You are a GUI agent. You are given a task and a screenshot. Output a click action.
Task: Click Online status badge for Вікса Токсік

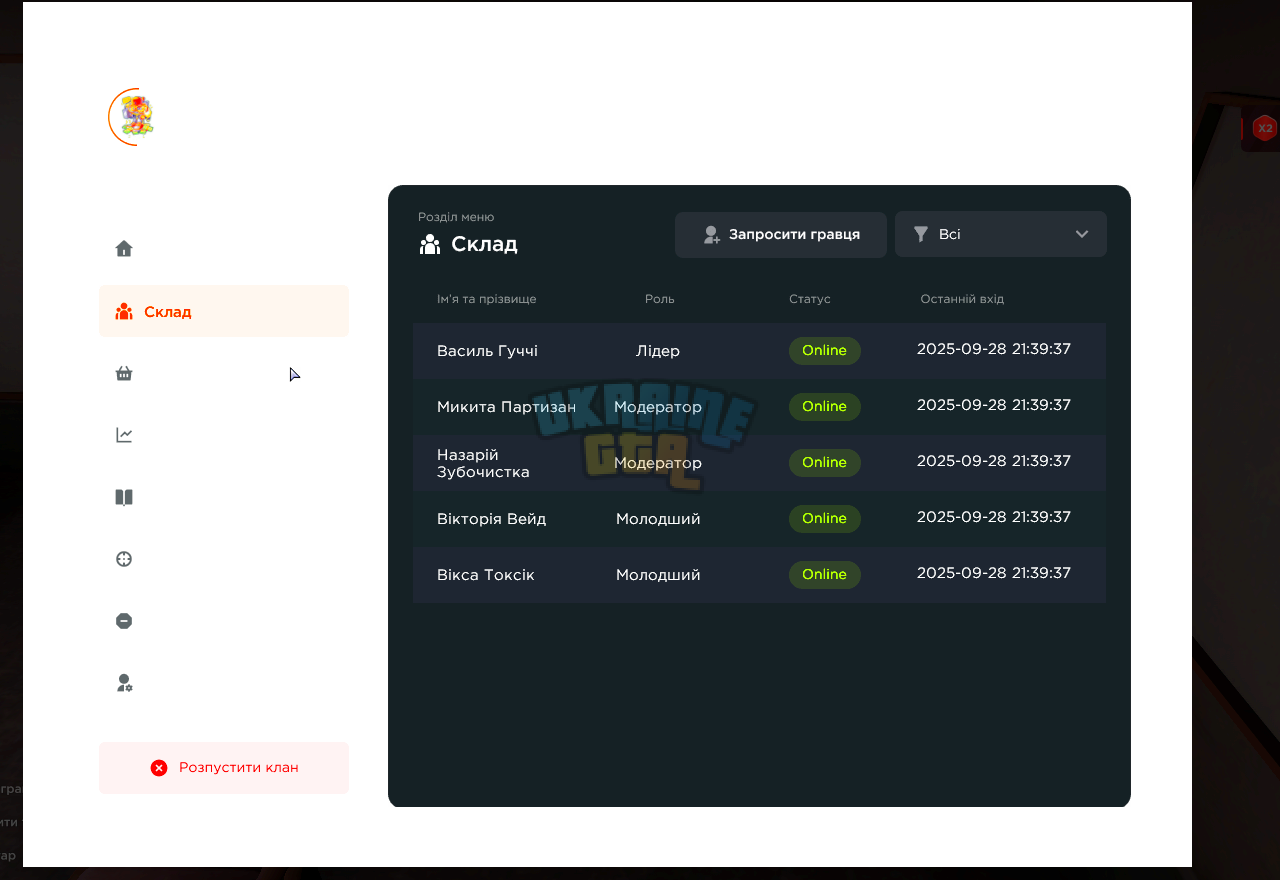click(x=825, y=575)
